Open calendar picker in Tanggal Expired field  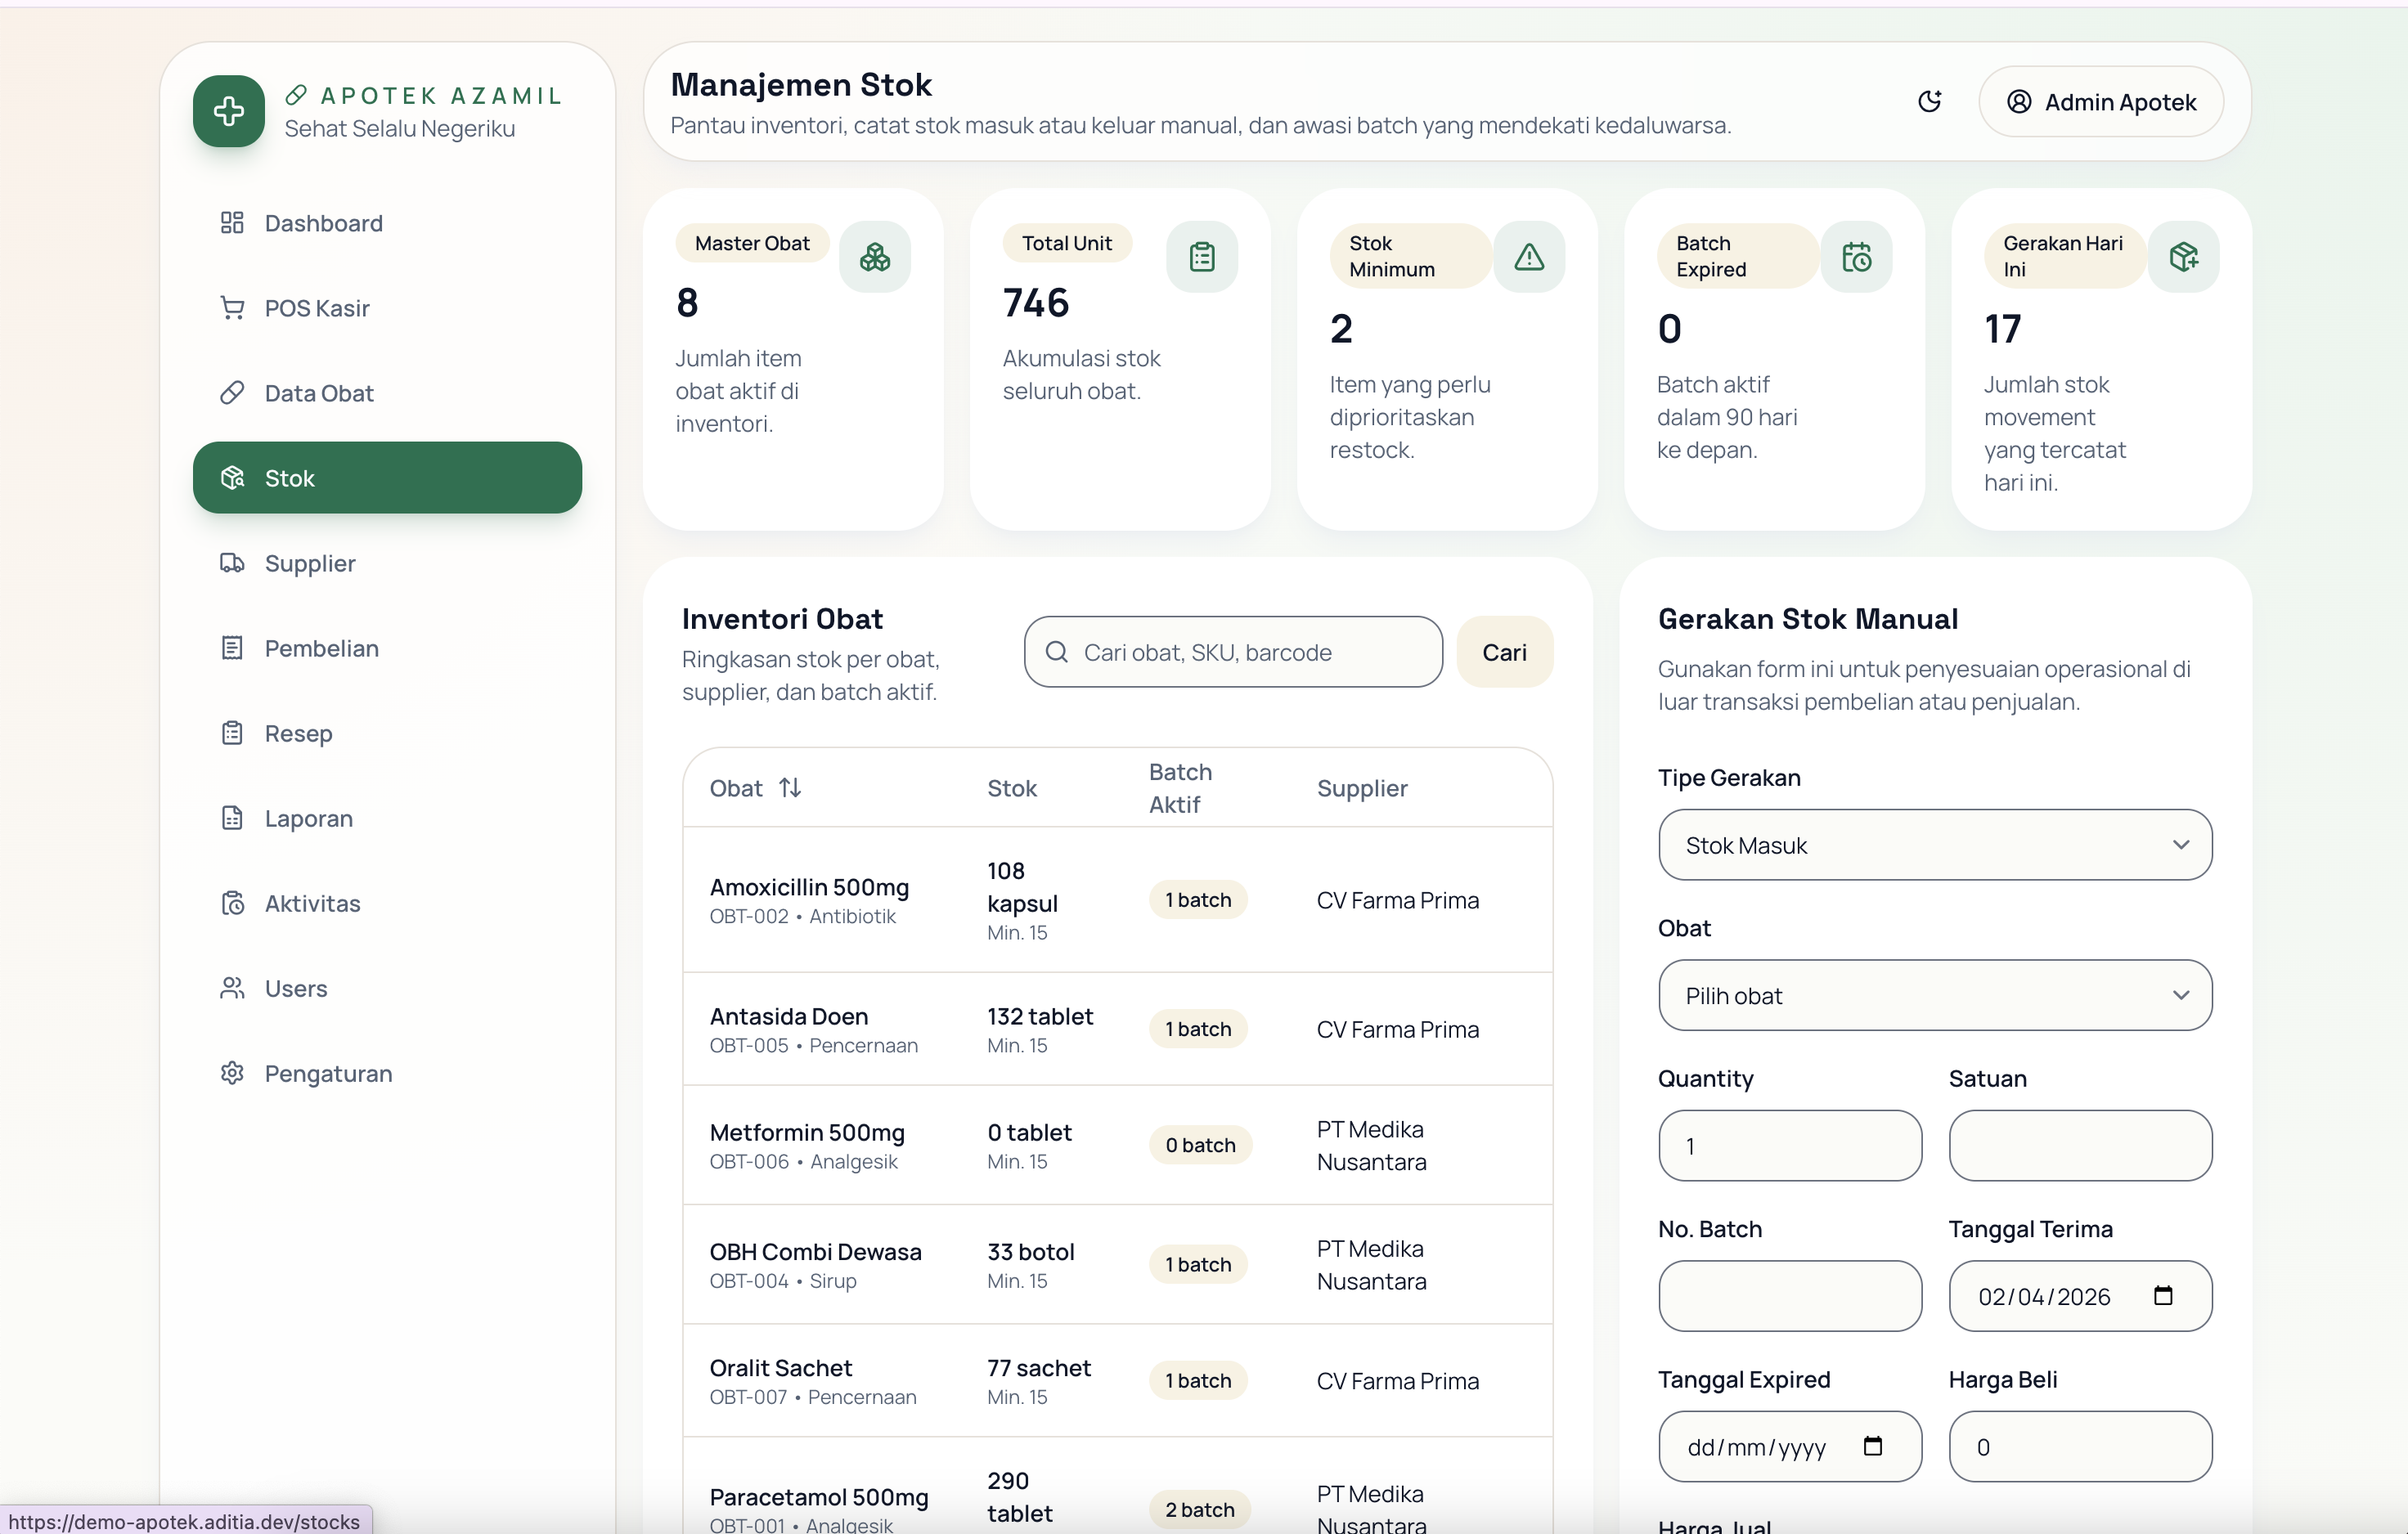point(1872,1446)
